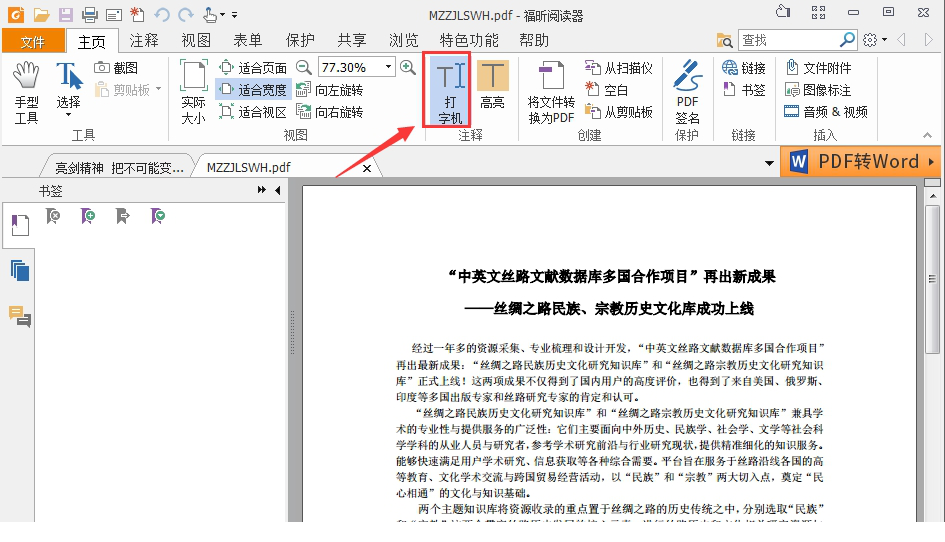Create a 空白 blank PDF

point(607,90)
